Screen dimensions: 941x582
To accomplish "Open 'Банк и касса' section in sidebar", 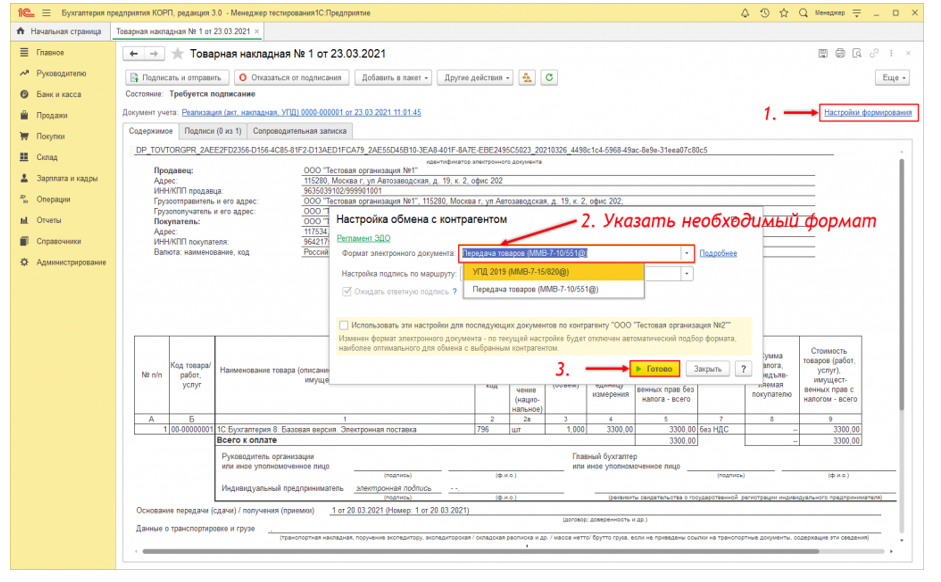I will (58, 94).
